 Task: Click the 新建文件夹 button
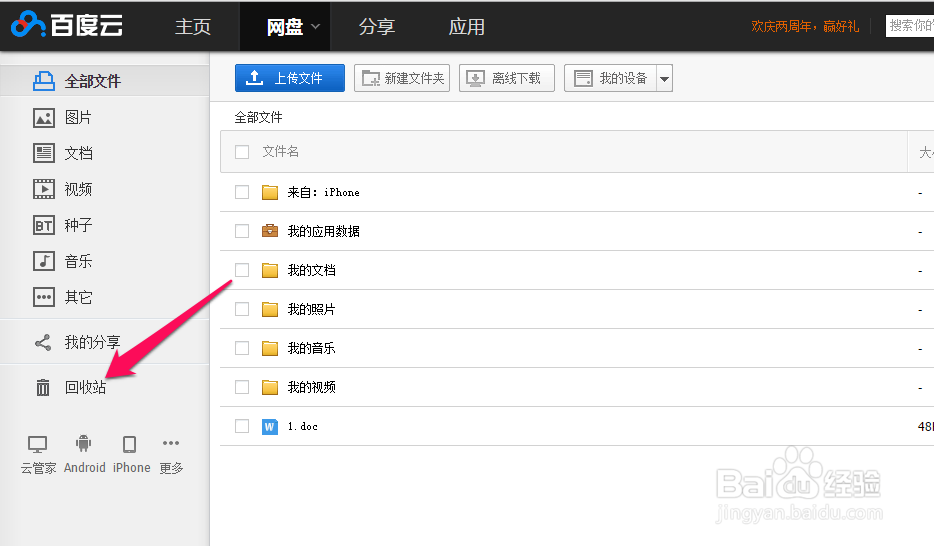point(402,78)
